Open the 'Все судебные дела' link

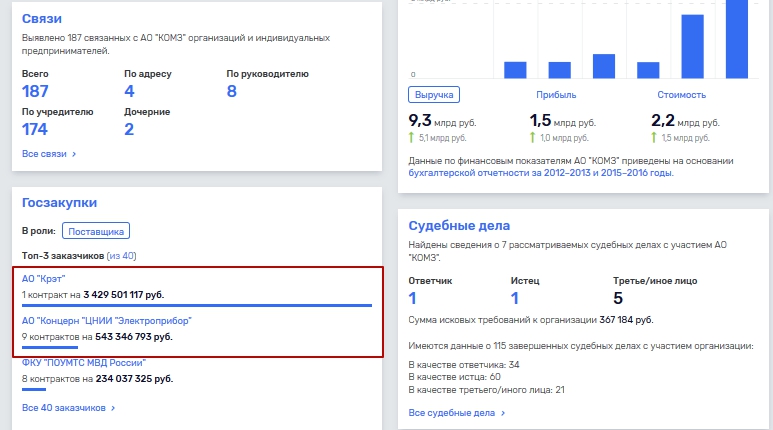coord(452,413)
